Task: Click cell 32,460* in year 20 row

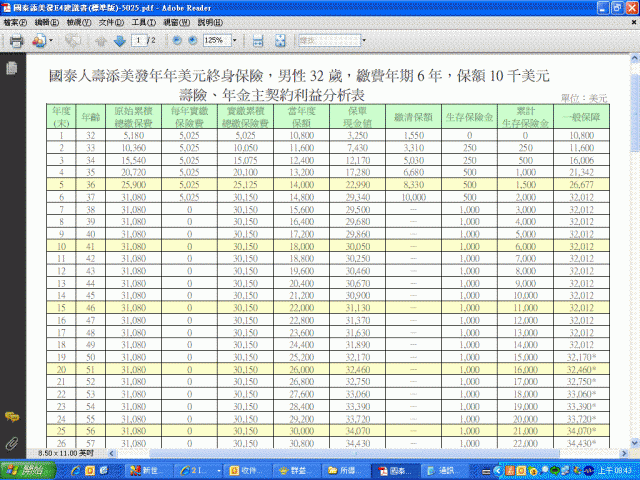Action: (582, 369)
